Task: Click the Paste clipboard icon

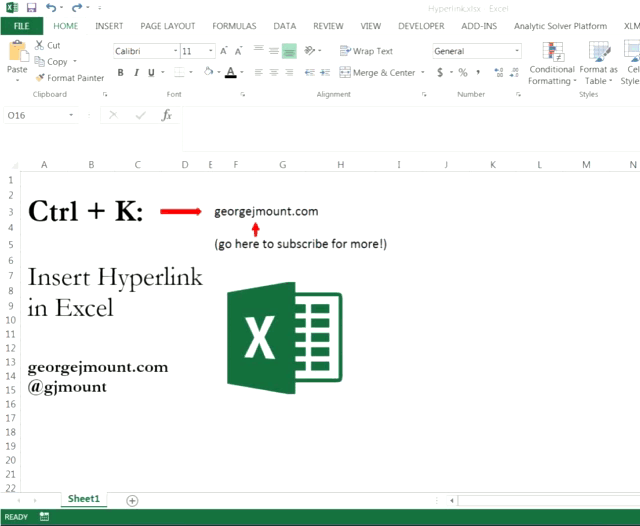Action: pyautogui.click(x=18, y=51)
